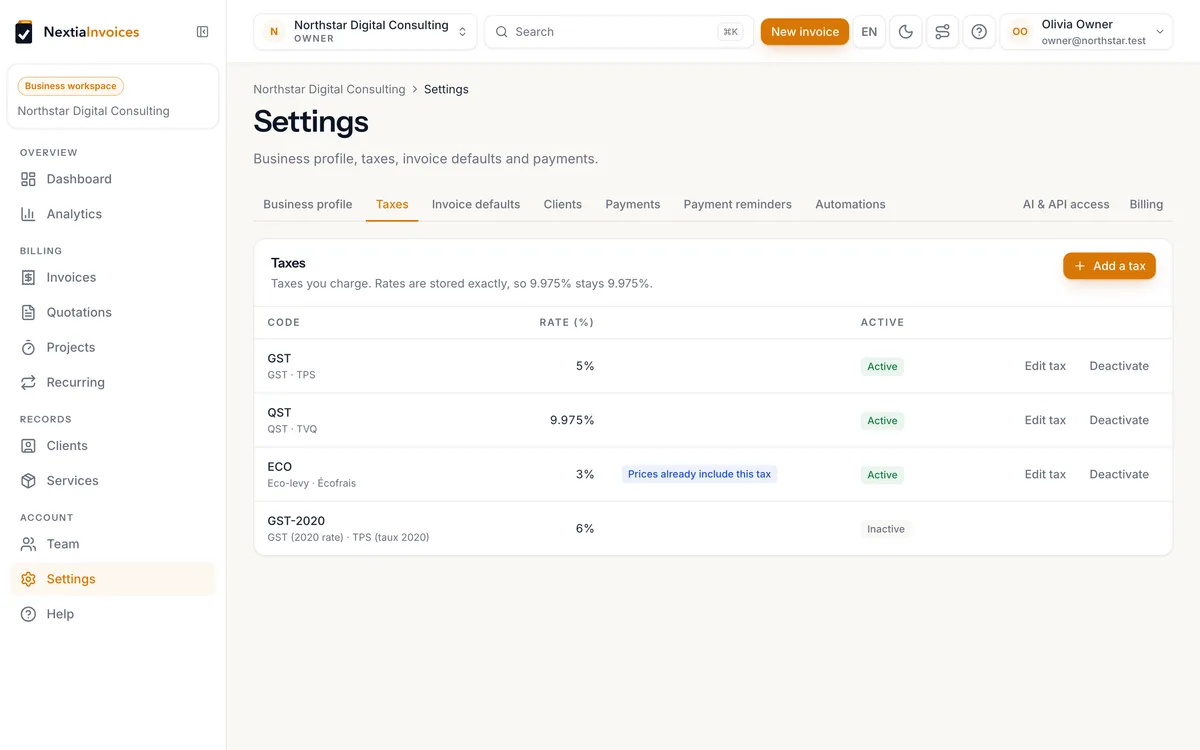Click the GST-2020 tax code

(296, 521)
